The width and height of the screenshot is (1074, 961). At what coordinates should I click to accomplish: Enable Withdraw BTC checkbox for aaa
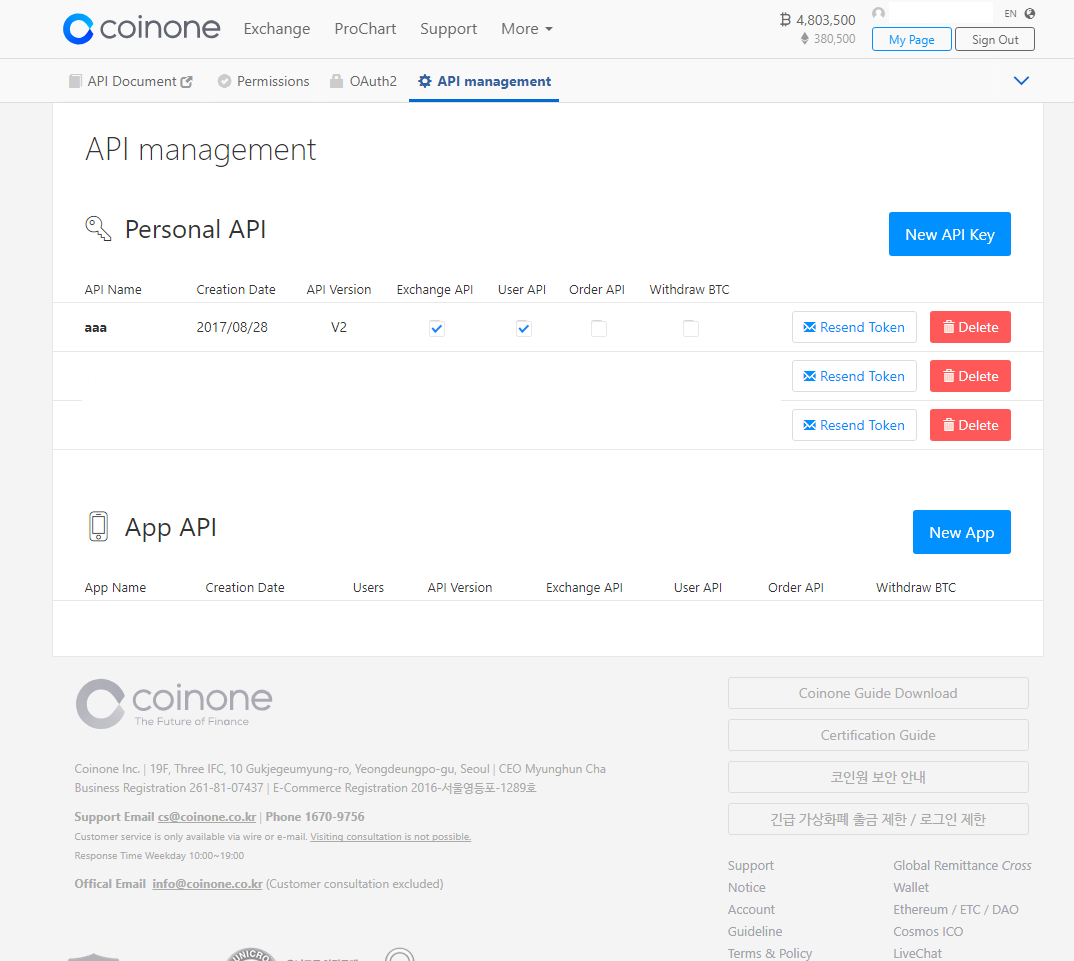pos(691,328)
